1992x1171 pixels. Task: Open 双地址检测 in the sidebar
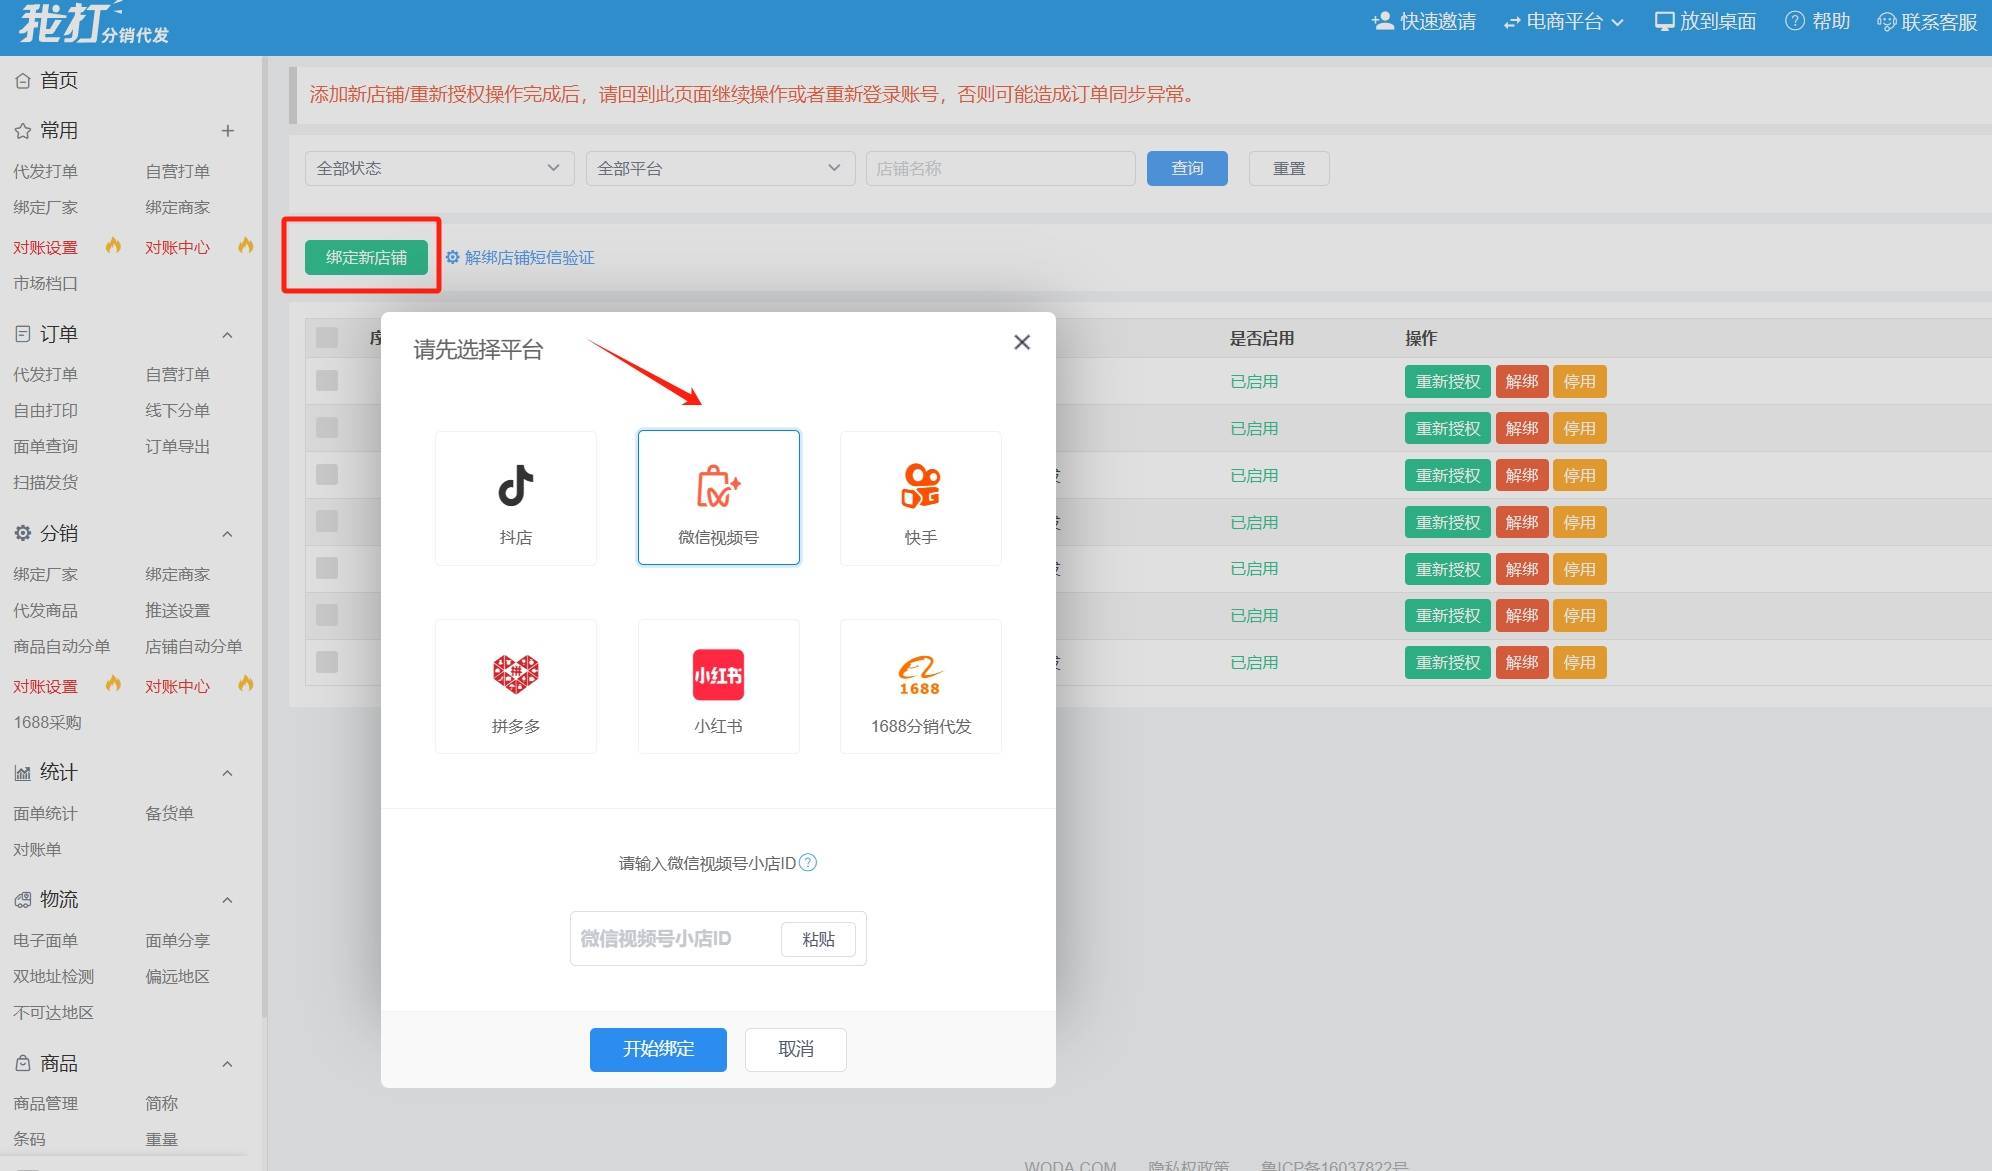(53, 976)
